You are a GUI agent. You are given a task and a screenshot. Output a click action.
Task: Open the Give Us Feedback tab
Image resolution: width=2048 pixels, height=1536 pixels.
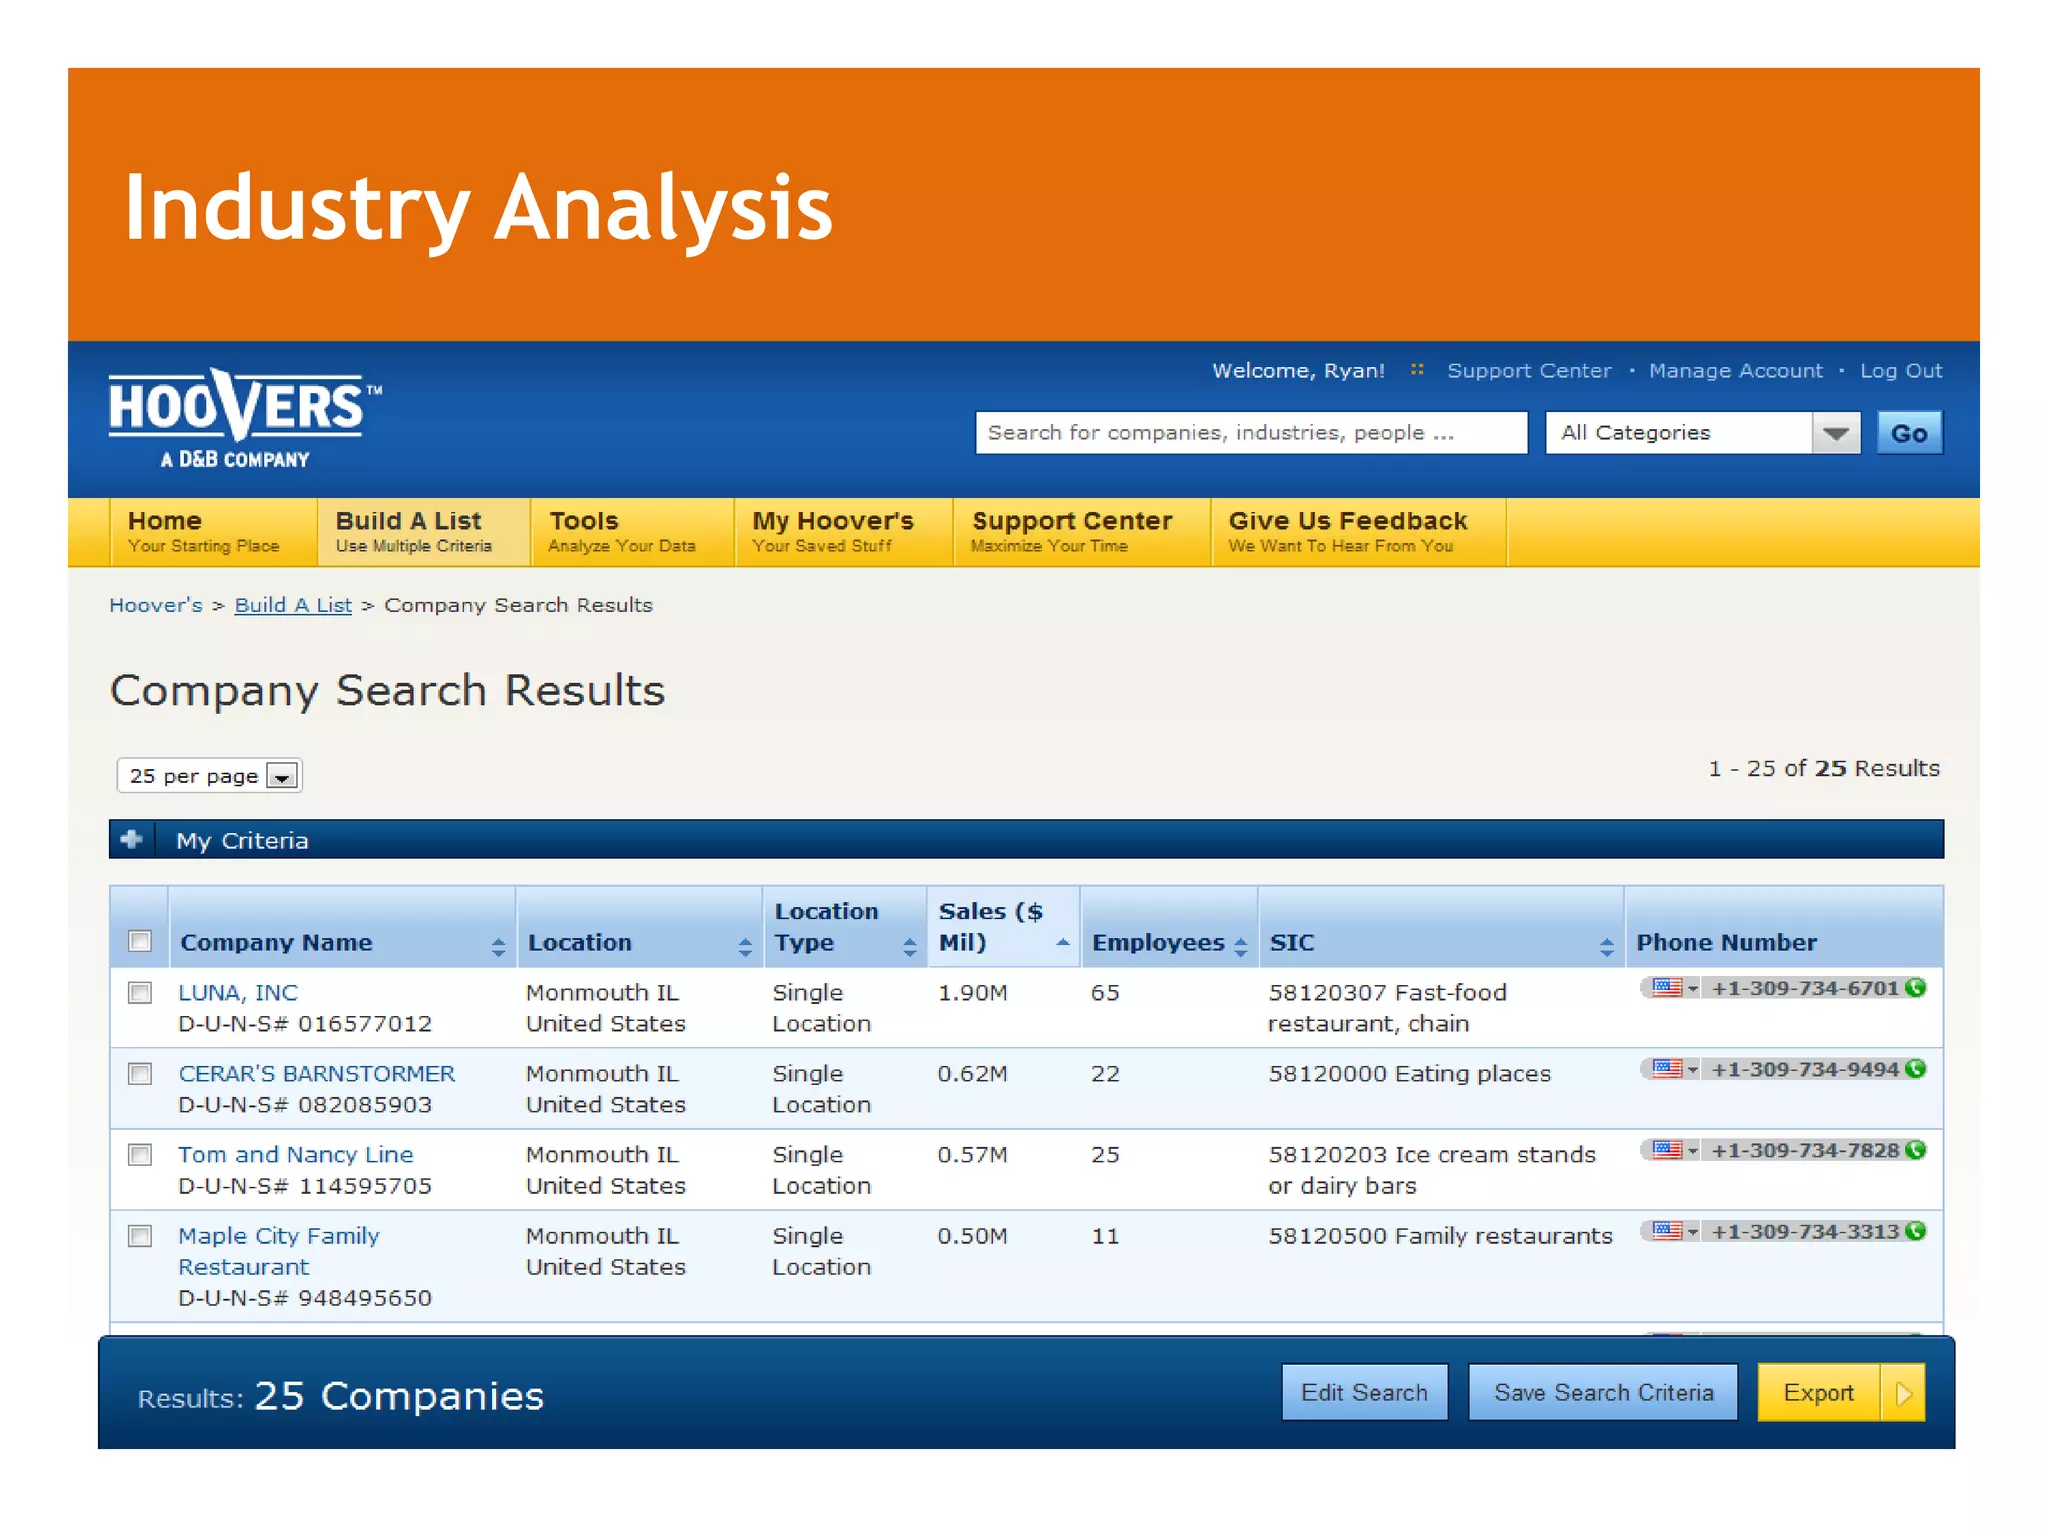[1359, 532]
